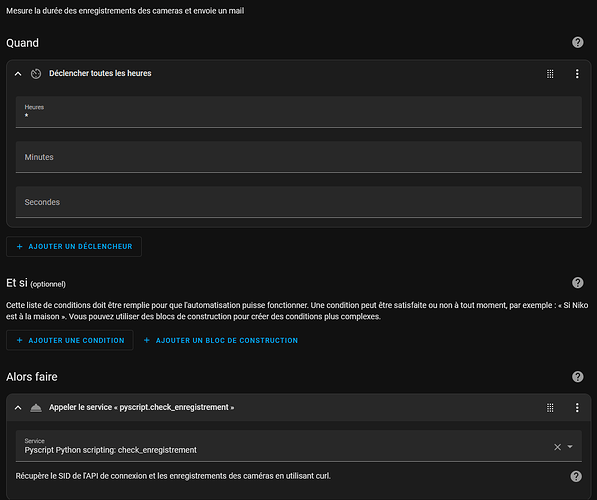
Task: Collapse the 'Déclencher toutes les heures' trigger
Action: tap(18, 73)
